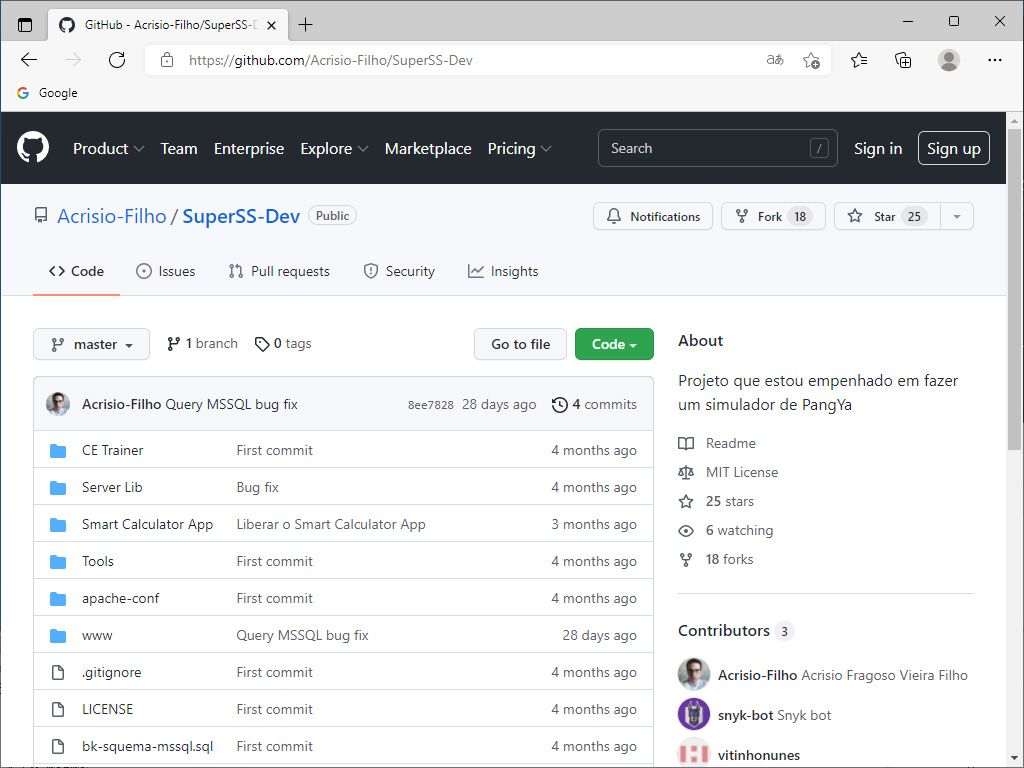Fork the repository with Fork button
Screen dimensions: 1024x768
773,217
